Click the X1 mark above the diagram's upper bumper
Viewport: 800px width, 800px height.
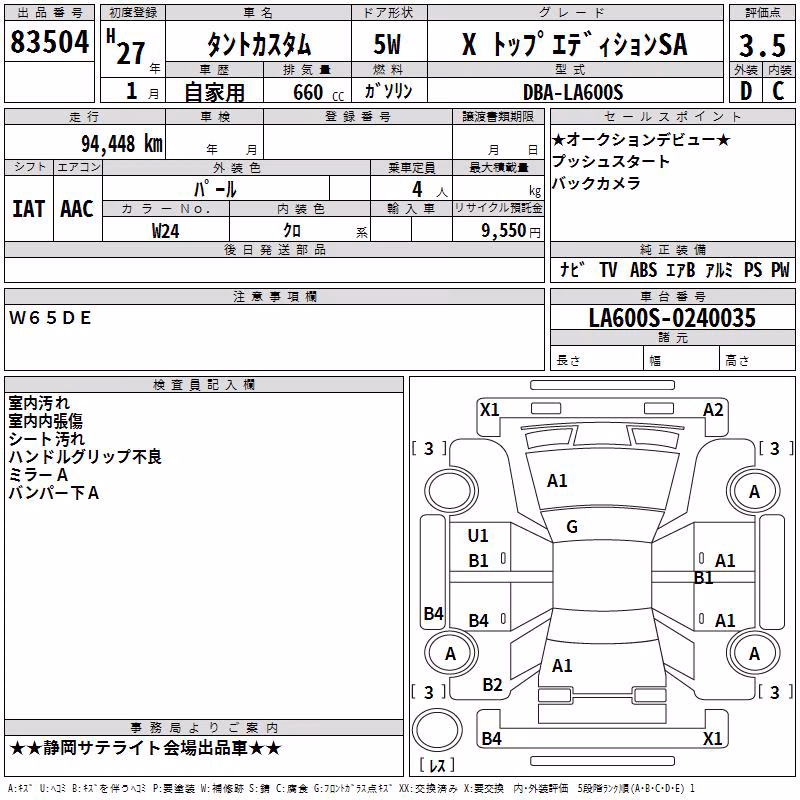coord(489,410)
